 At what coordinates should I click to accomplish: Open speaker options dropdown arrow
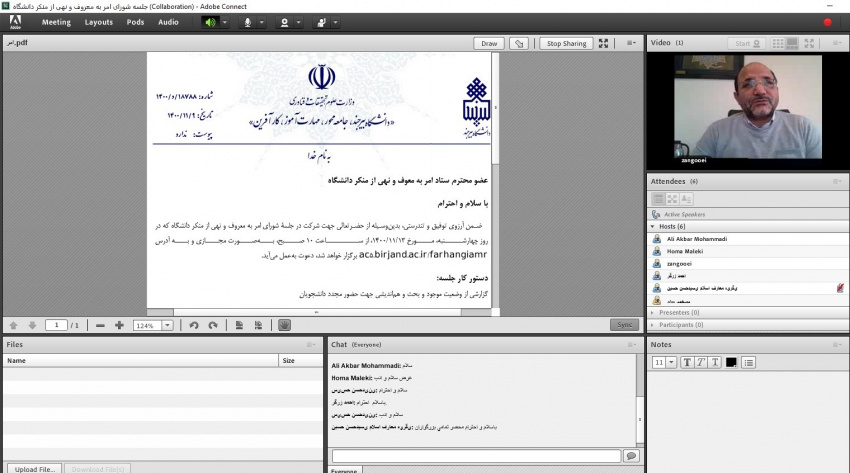click(224, 22)
